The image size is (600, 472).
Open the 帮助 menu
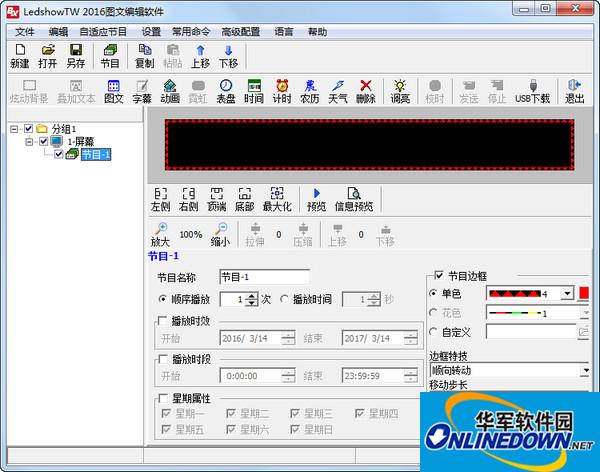[317, 32]
